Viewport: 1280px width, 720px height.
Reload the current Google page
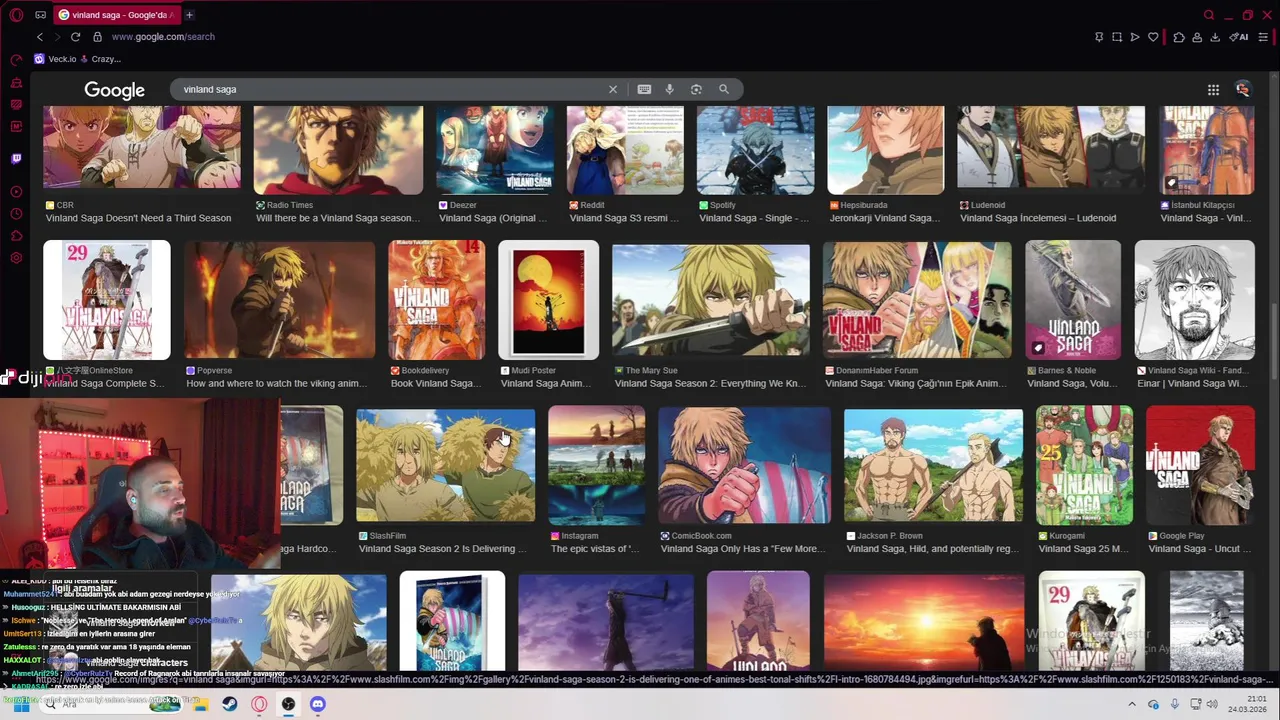[x=75, y=37]
